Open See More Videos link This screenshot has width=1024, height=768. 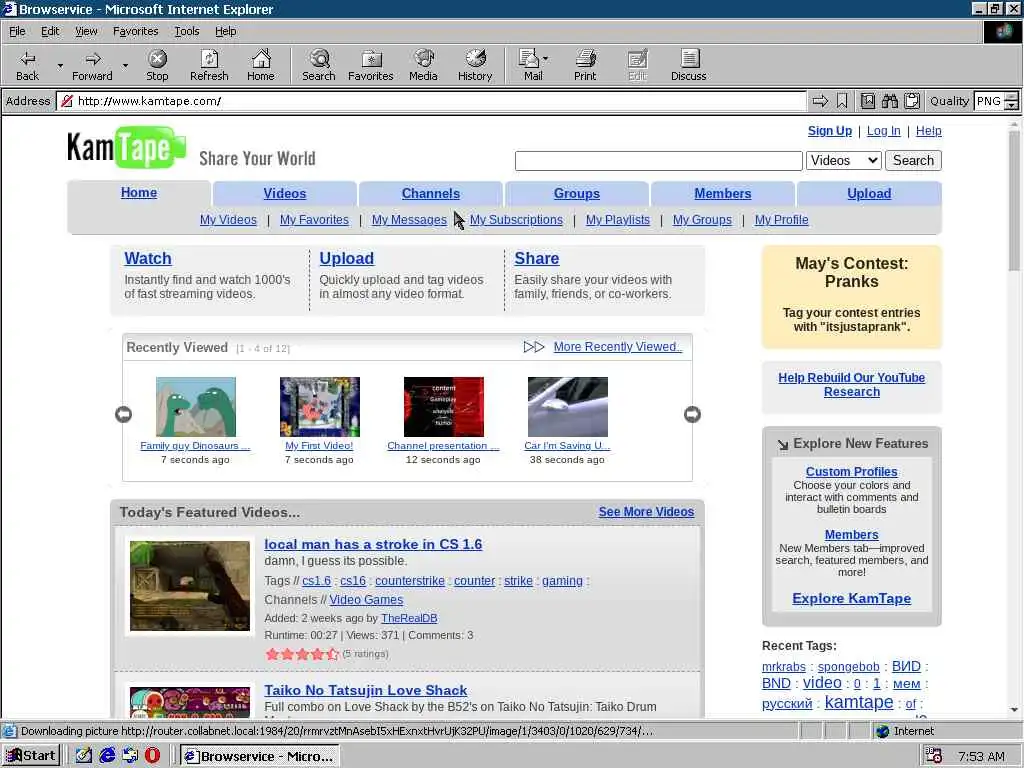[x=647, y=512]
